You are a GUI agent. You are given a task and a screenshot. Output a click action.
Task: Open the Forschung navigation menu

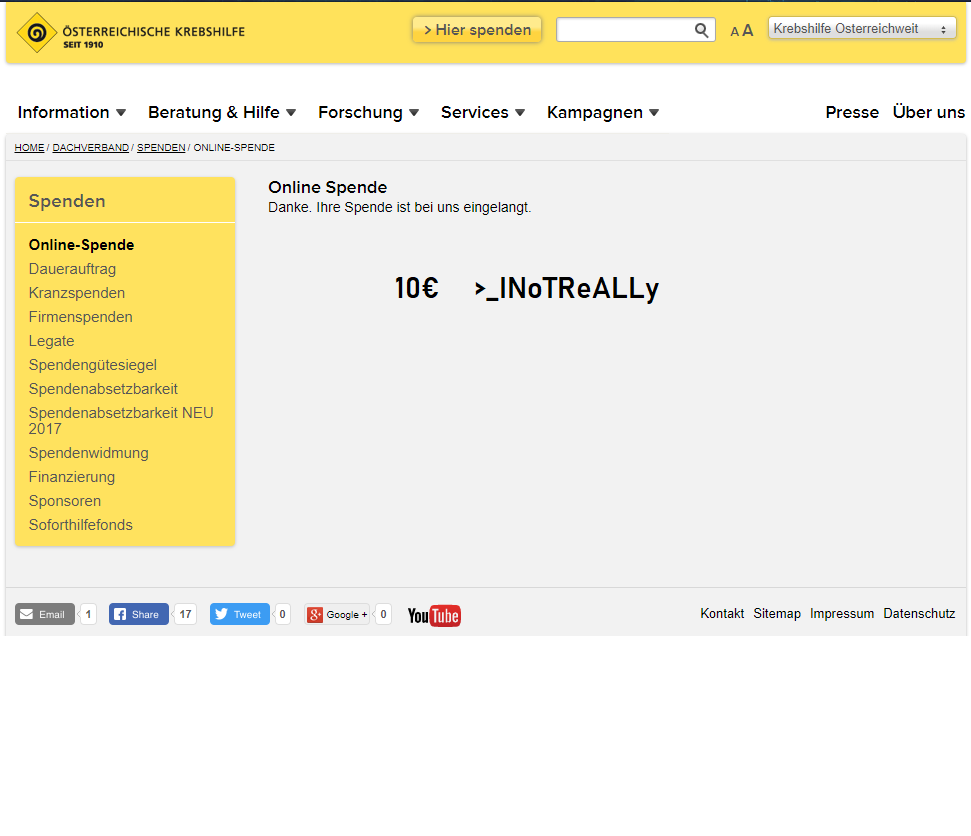coord(368,112)
